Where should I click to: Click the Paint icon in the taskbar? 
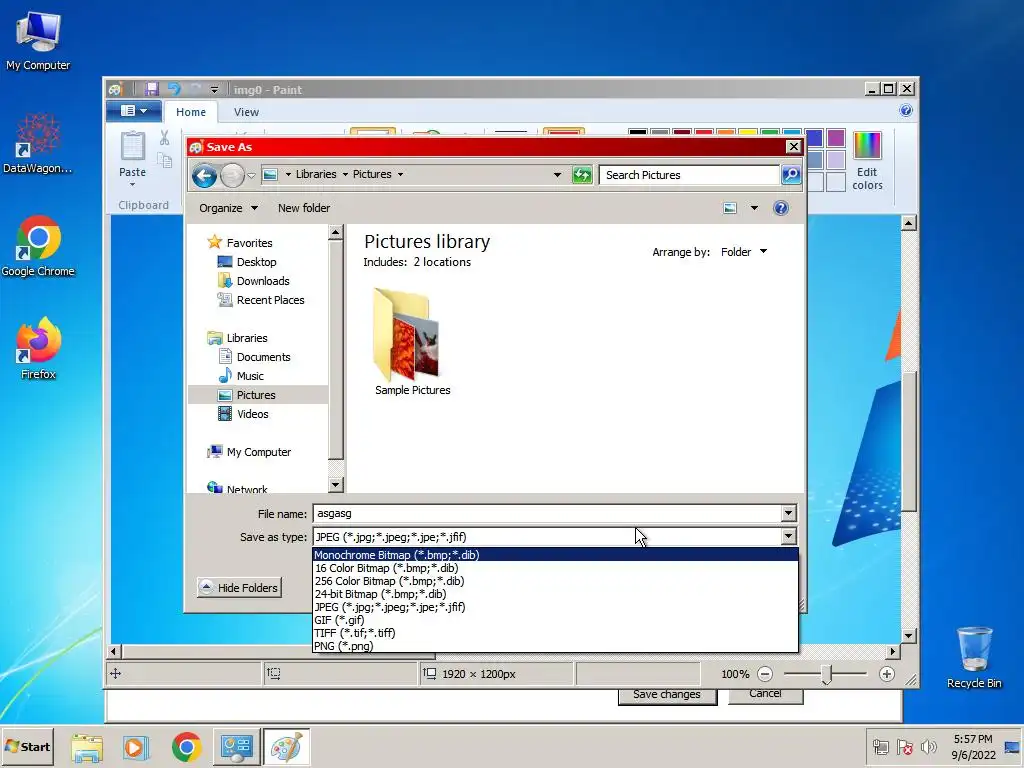pyautogui.click(x=286, y=746)
